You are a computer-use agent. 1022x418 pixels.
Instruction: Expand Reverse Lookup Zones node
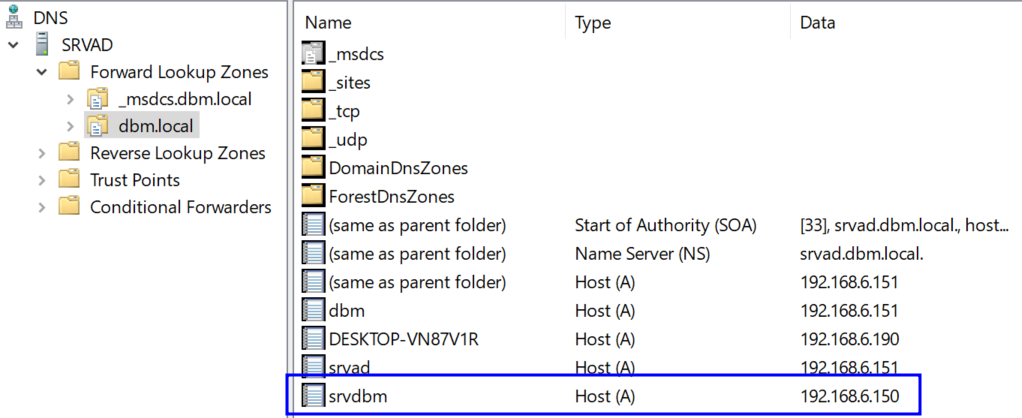(42, 153)
